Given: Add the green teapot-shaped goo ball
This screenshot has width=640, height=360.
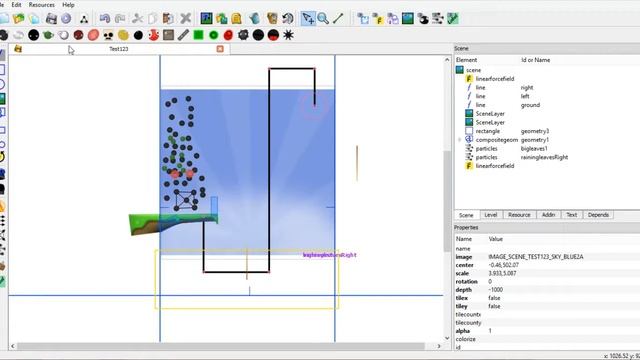Looking at the screenshot, I should (48, 35).
